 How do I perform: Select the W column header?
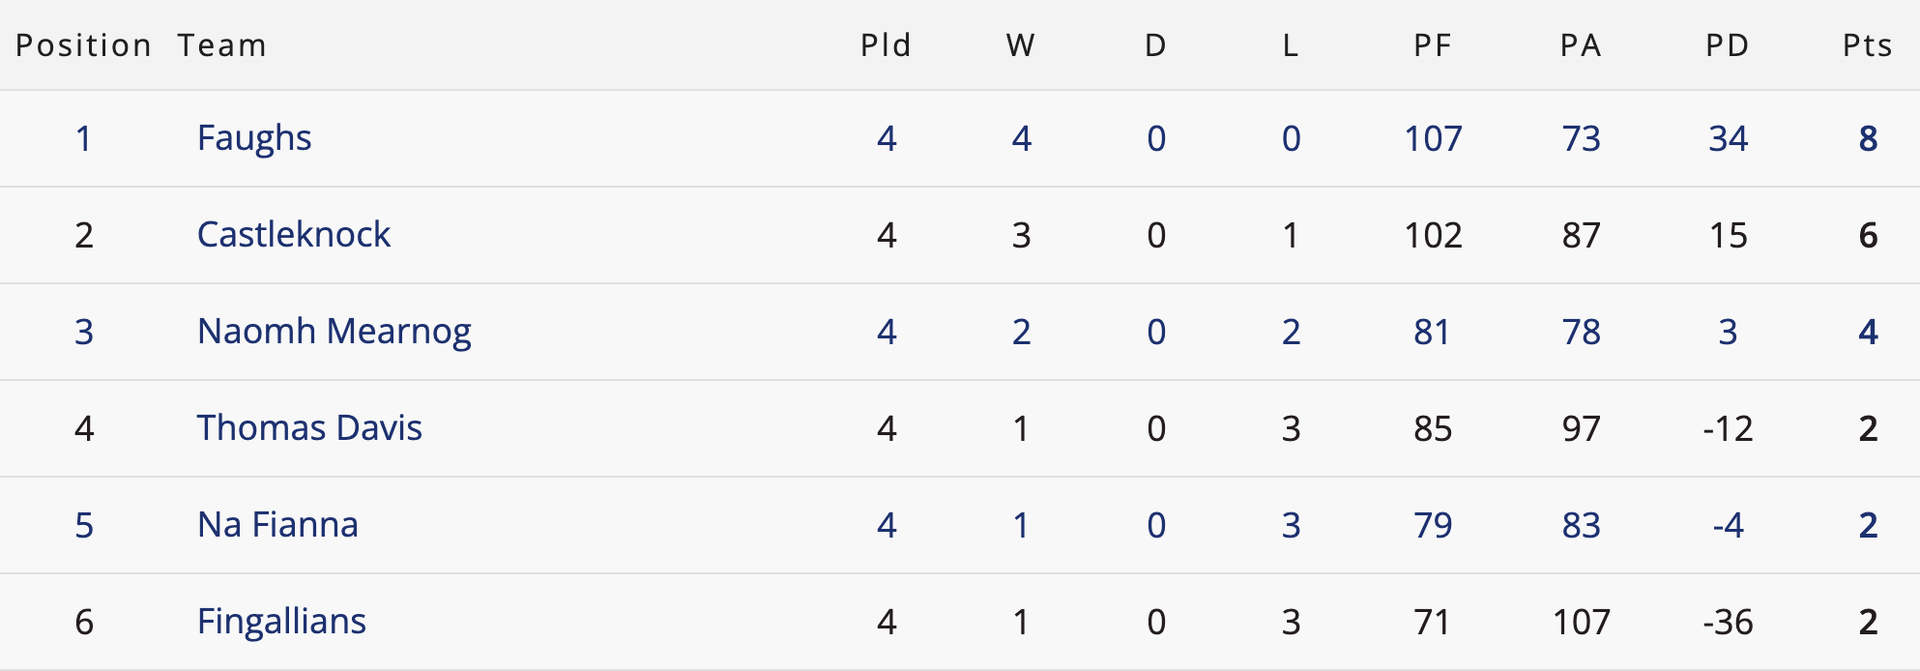pyautogui.click(x=1021, y=45)
